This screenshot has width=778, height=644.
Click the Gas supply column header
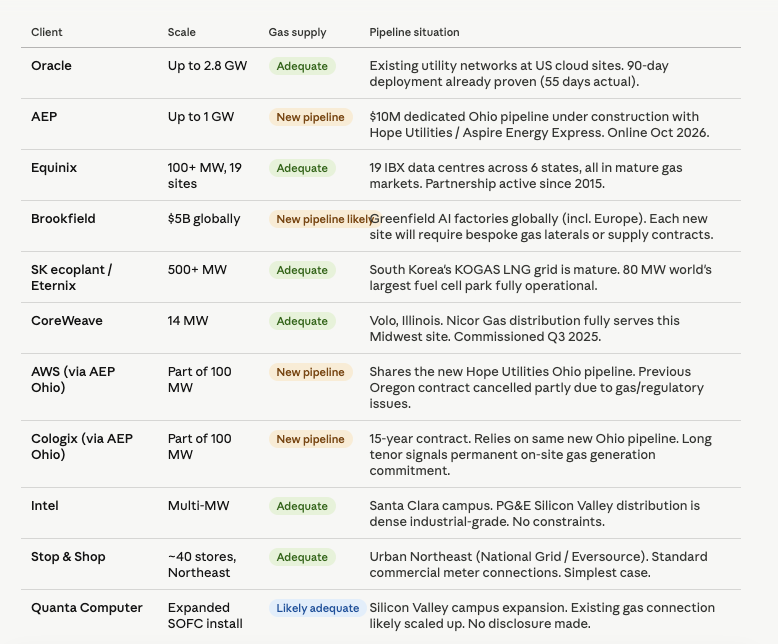coord(297,32)
